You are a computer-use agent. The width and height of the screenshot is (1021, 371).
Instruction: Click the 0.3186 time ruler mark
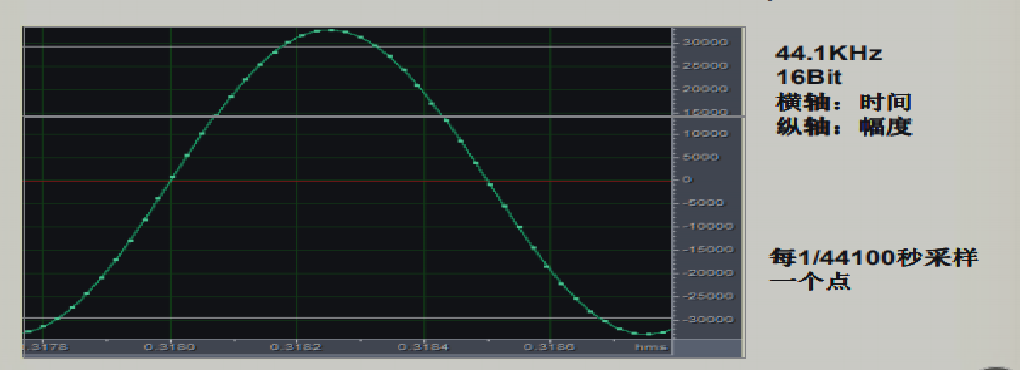coord(550,347)
